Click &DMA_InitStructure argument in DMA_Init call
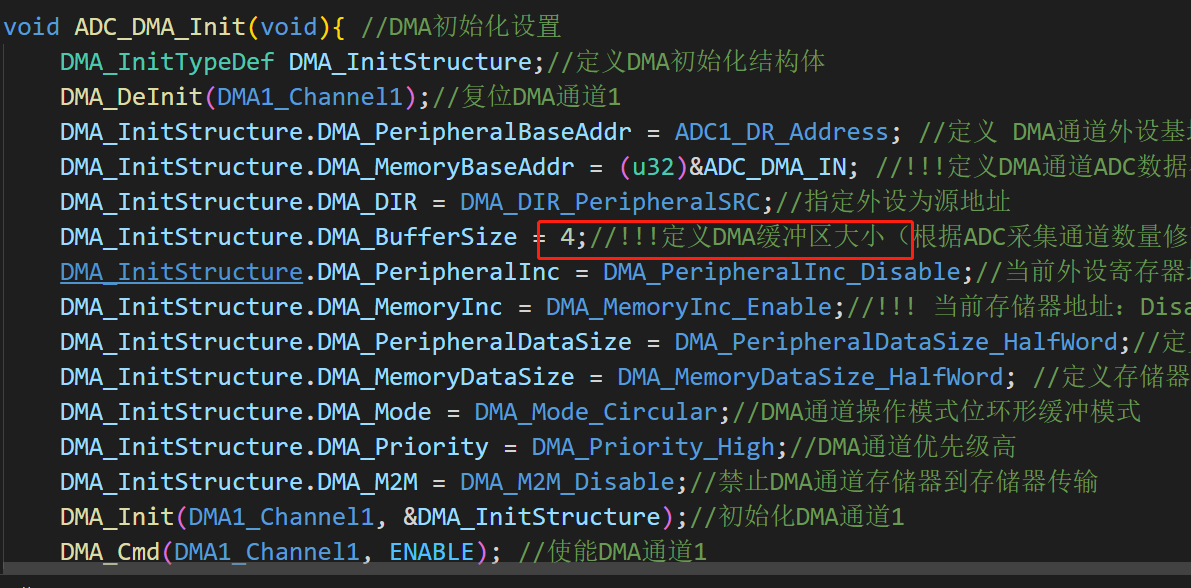 click(x=532, y=517)
